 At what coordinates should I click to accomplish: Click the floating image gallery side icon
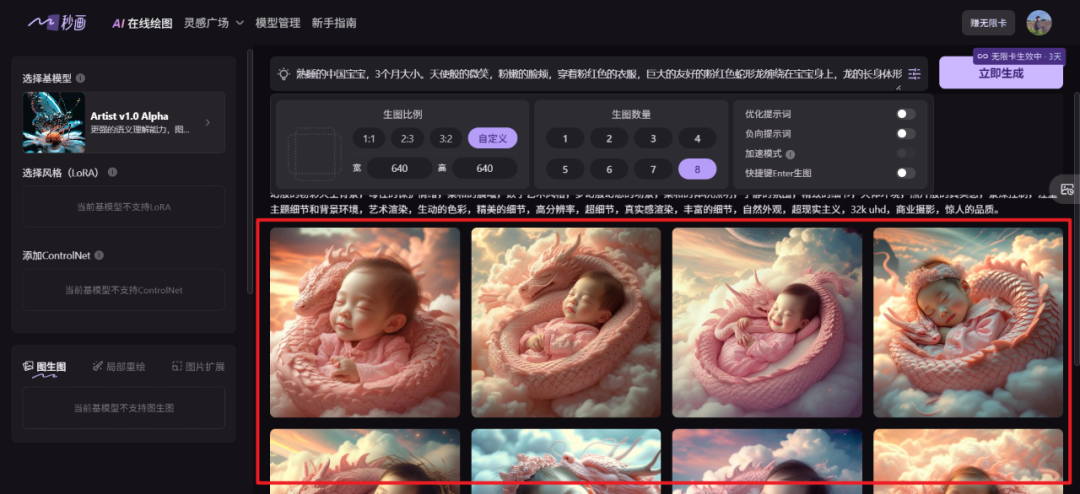coord(1067,188)
